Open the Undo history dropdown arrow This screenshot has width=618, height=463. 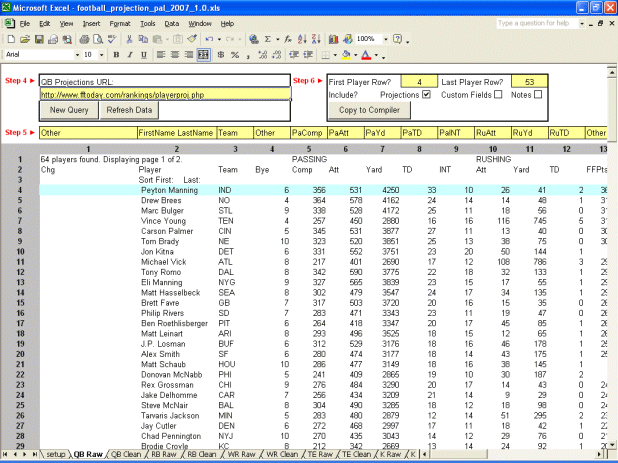point(219,39)
